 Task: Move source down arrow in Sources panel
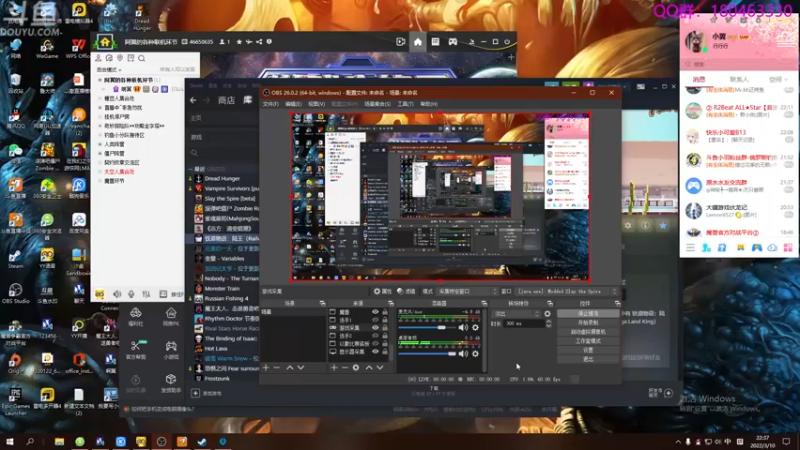coord(380,367)
